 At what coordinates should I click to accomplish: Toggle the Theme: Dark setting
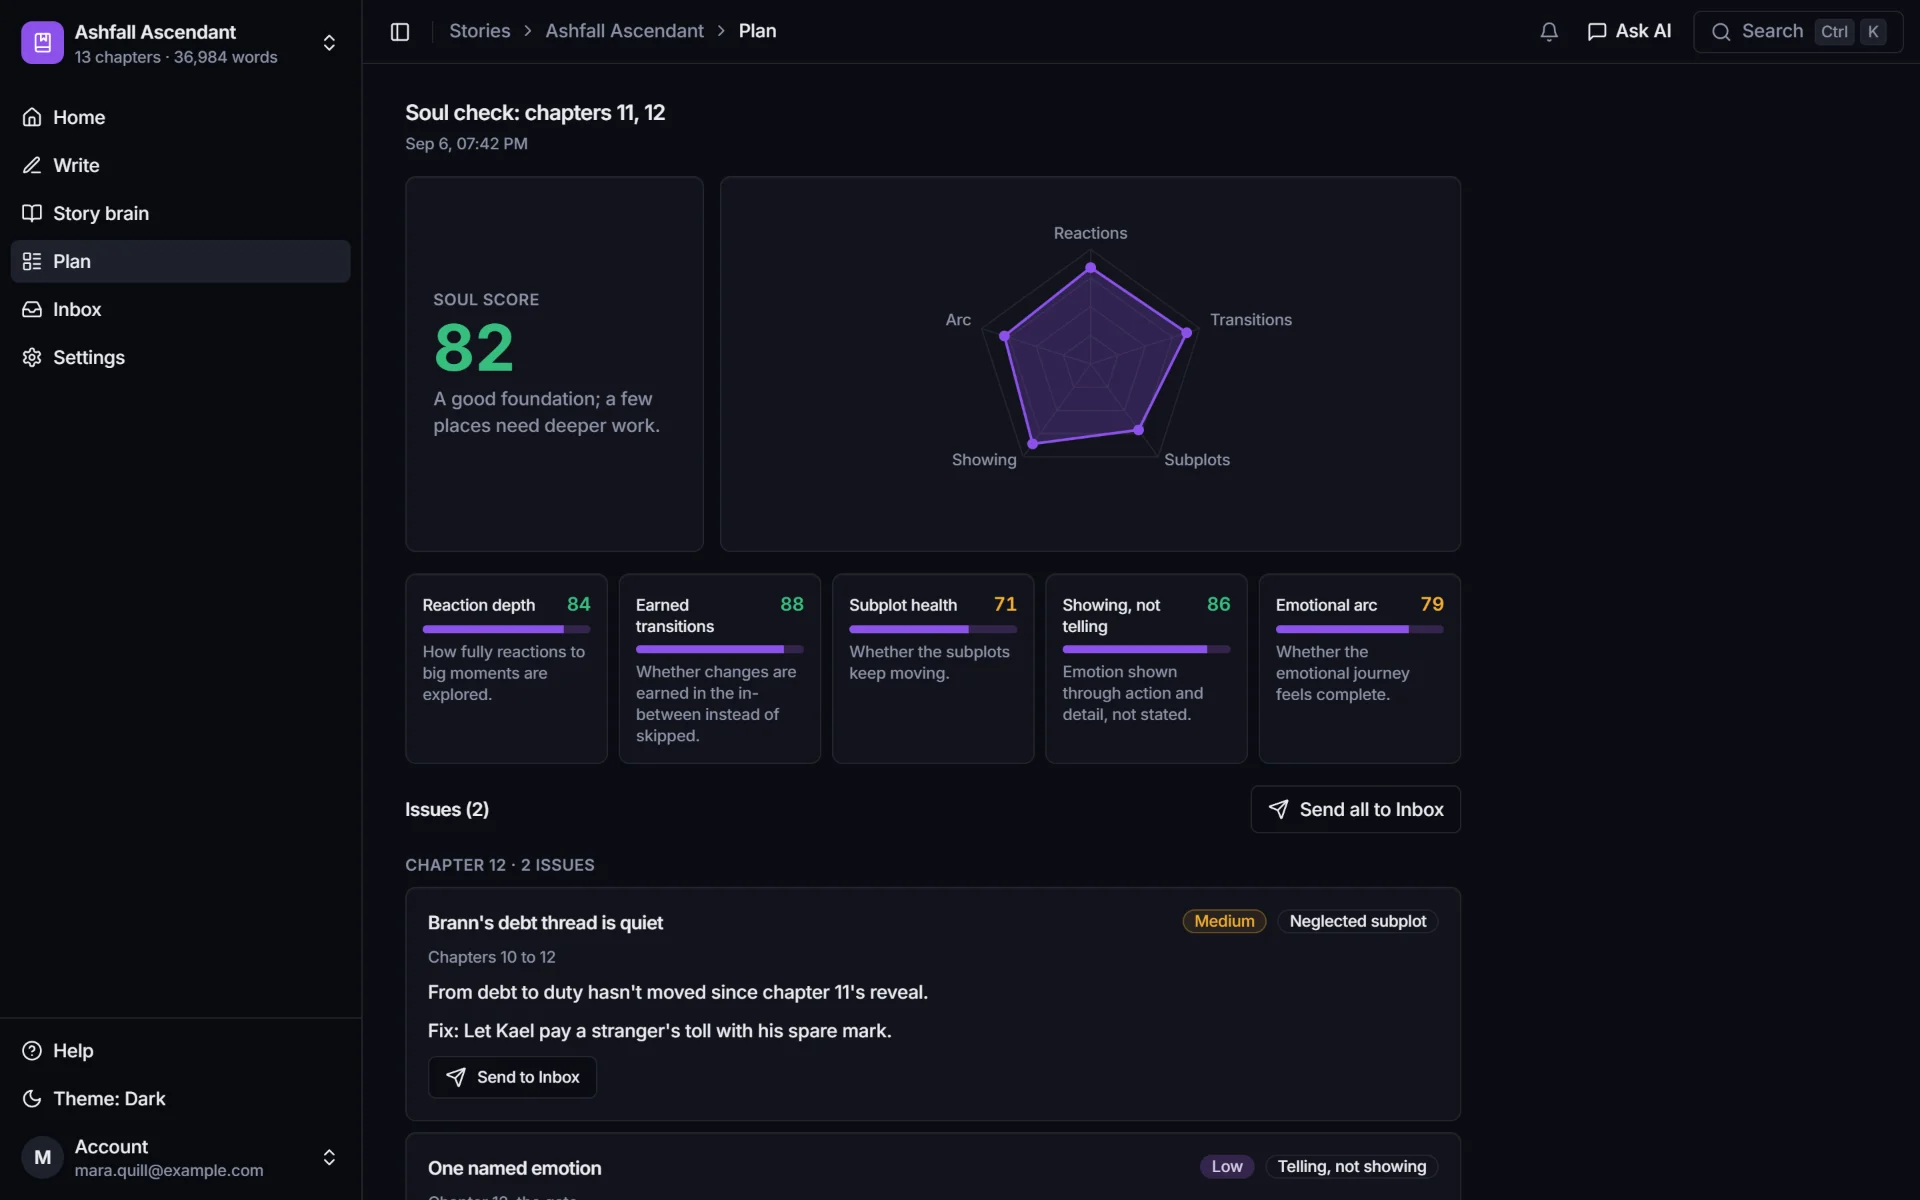click(180, 1098)
